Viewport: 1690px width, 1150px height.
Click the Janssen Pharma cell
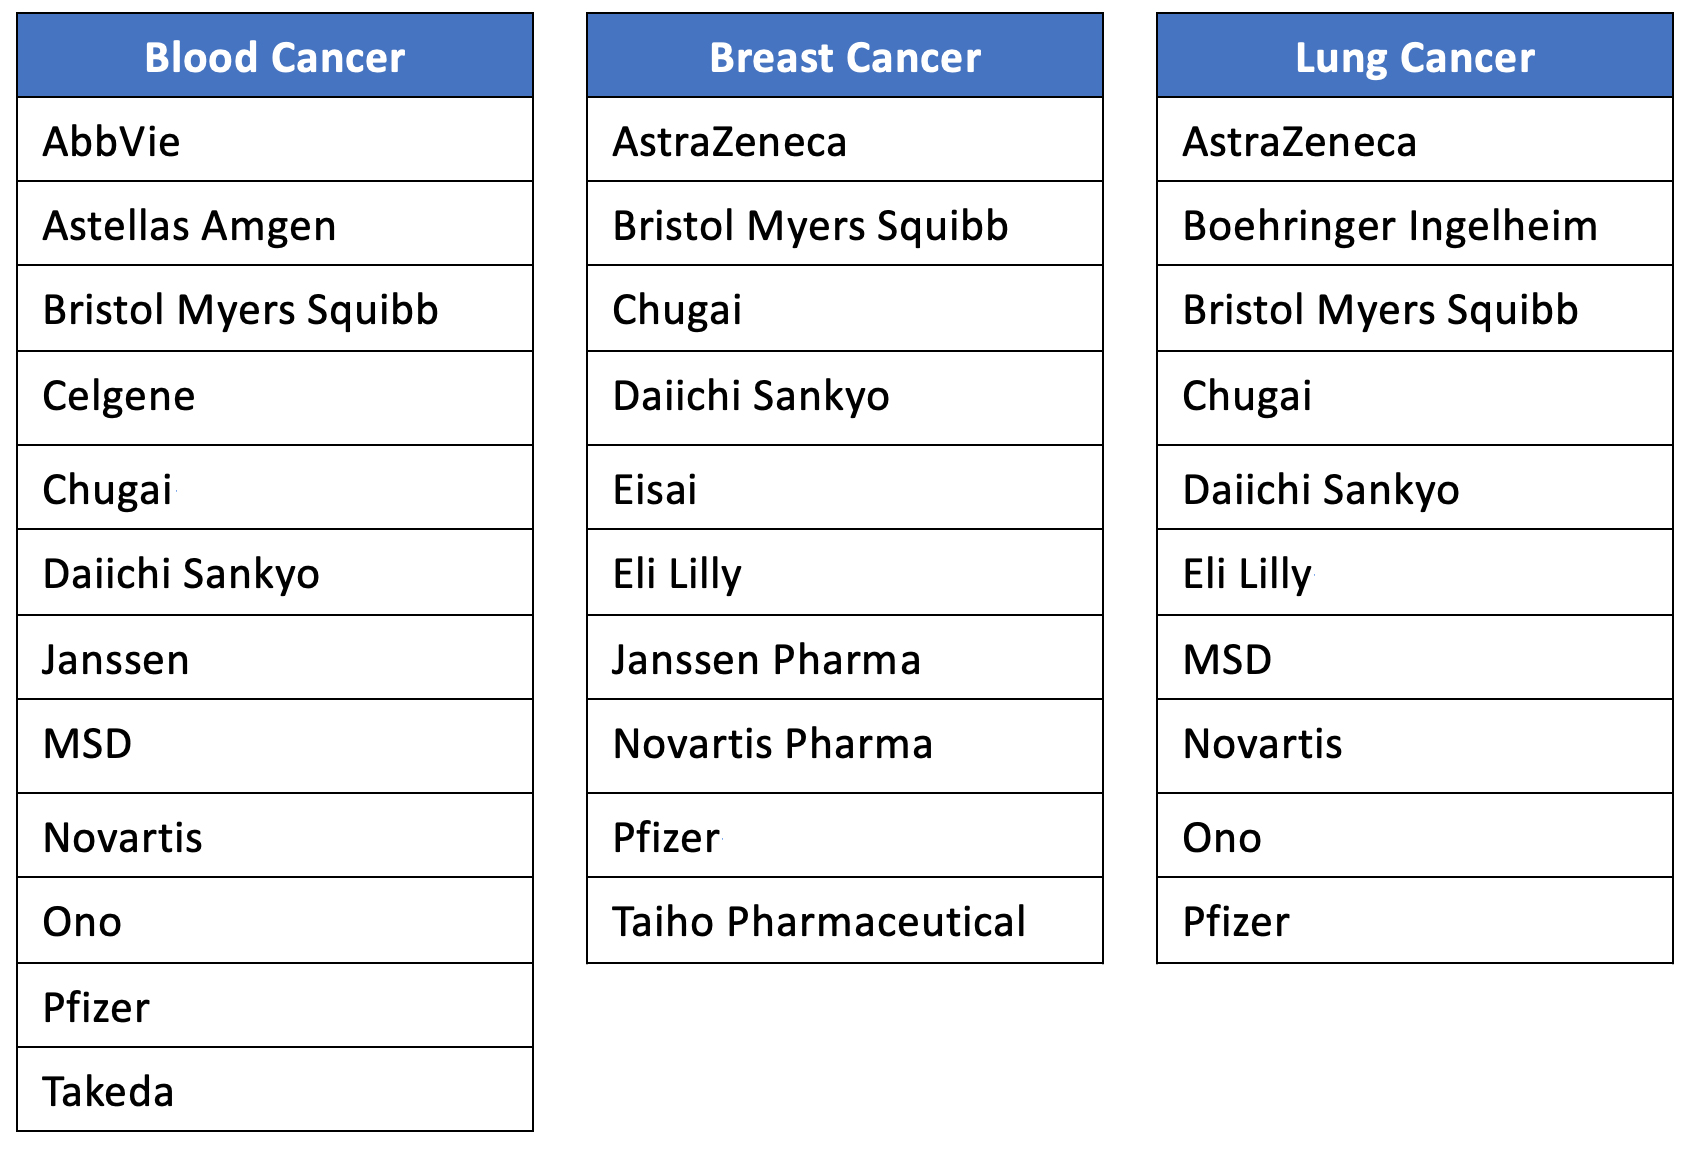point(766,659)
